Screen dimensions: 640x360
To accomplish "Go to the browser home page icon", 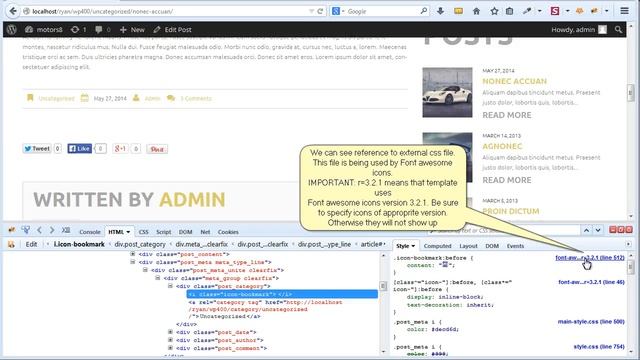I will tap(476, 11).
